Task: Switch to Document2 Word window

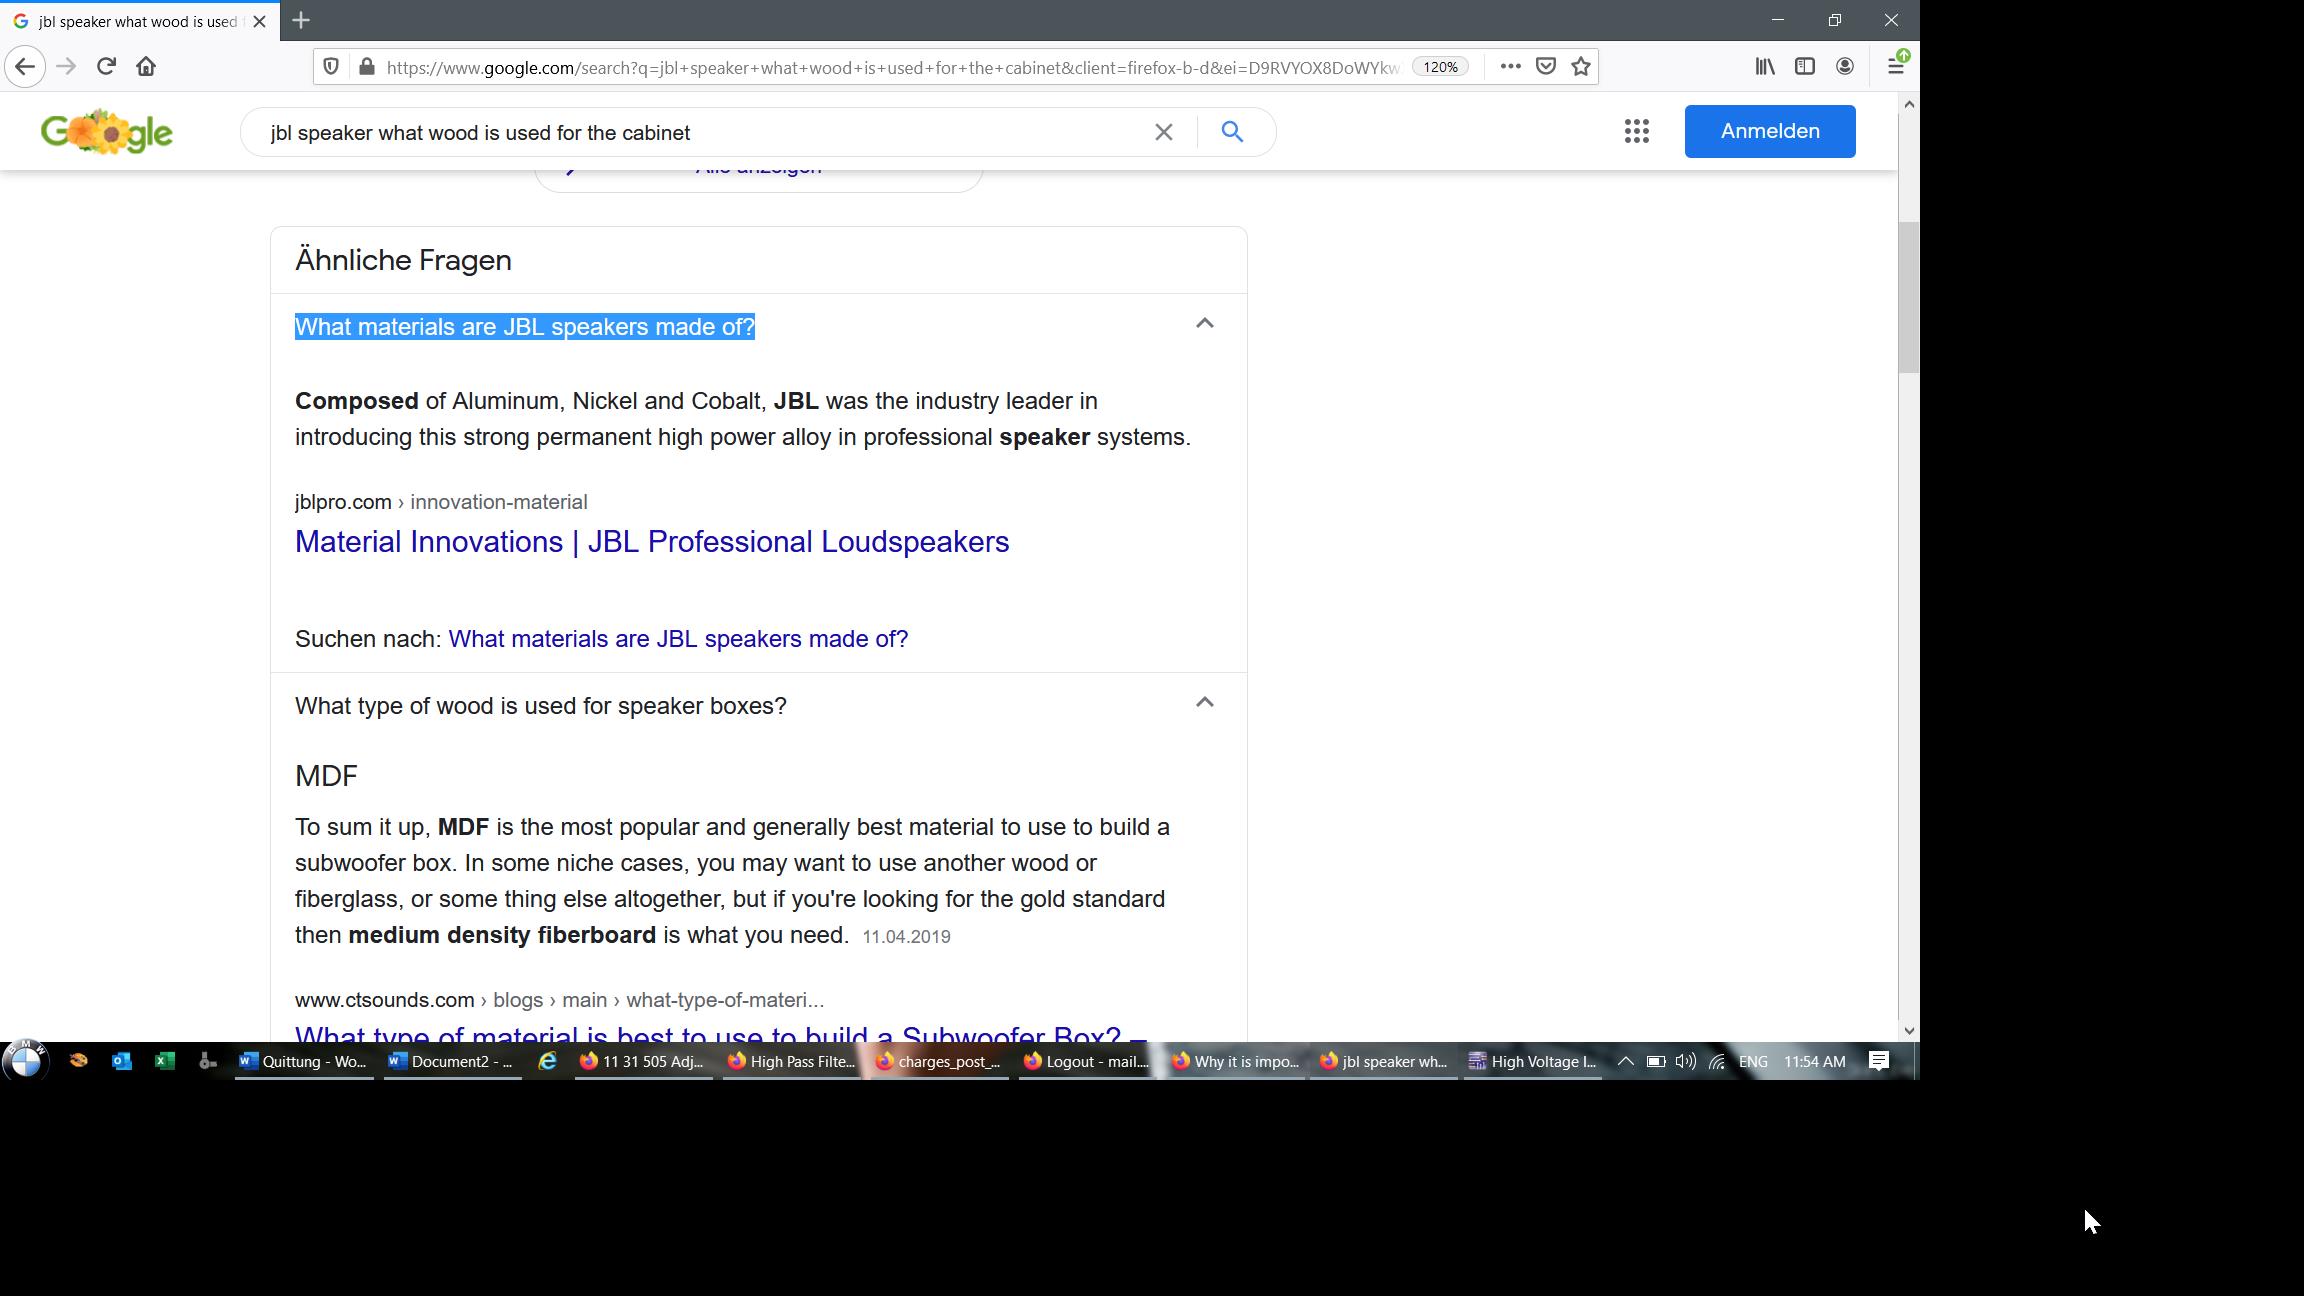Action: click(453, 1061)
